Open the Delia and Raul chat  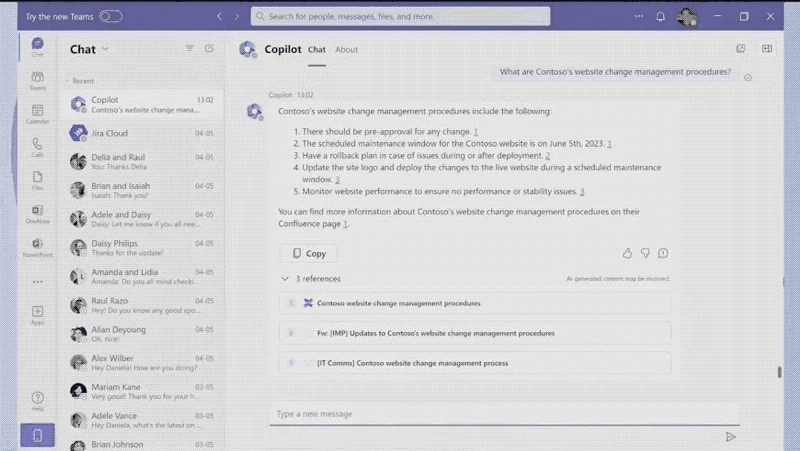(142, 162)
